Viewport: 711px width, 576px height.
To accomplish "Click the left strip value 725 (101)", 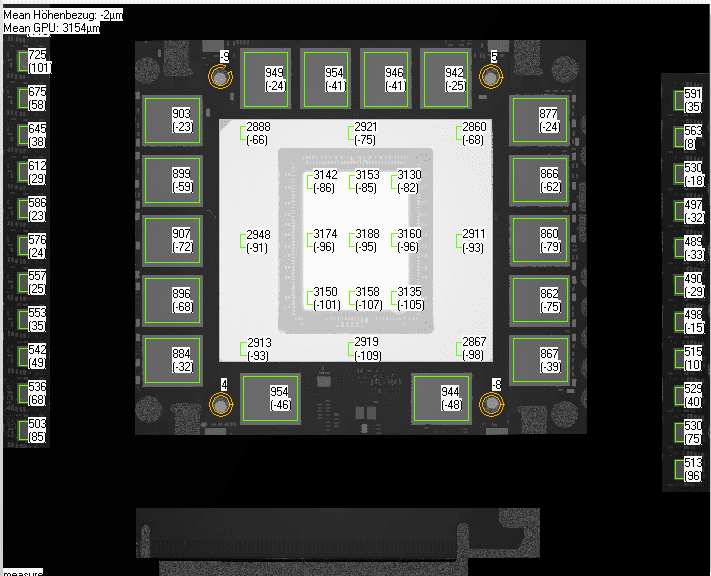I will tap(39, 61).
